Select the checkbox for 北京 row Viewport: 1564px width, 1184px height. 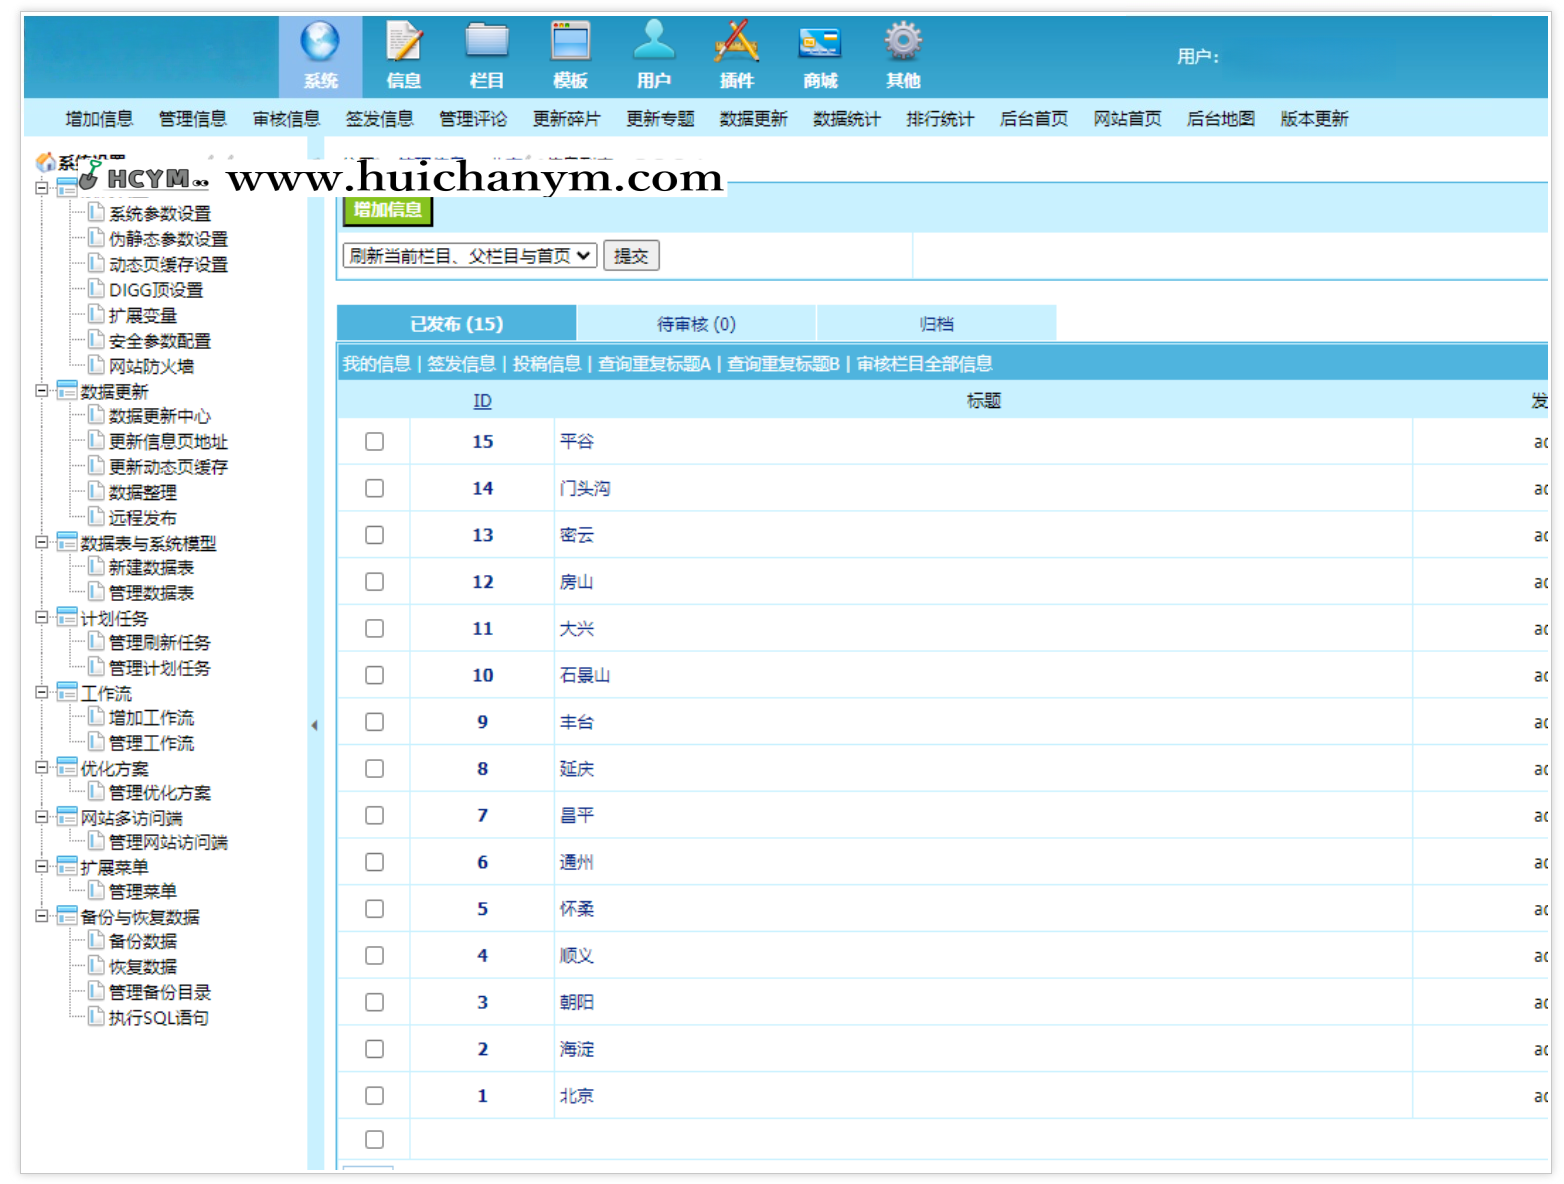(x=374, y=1096)
